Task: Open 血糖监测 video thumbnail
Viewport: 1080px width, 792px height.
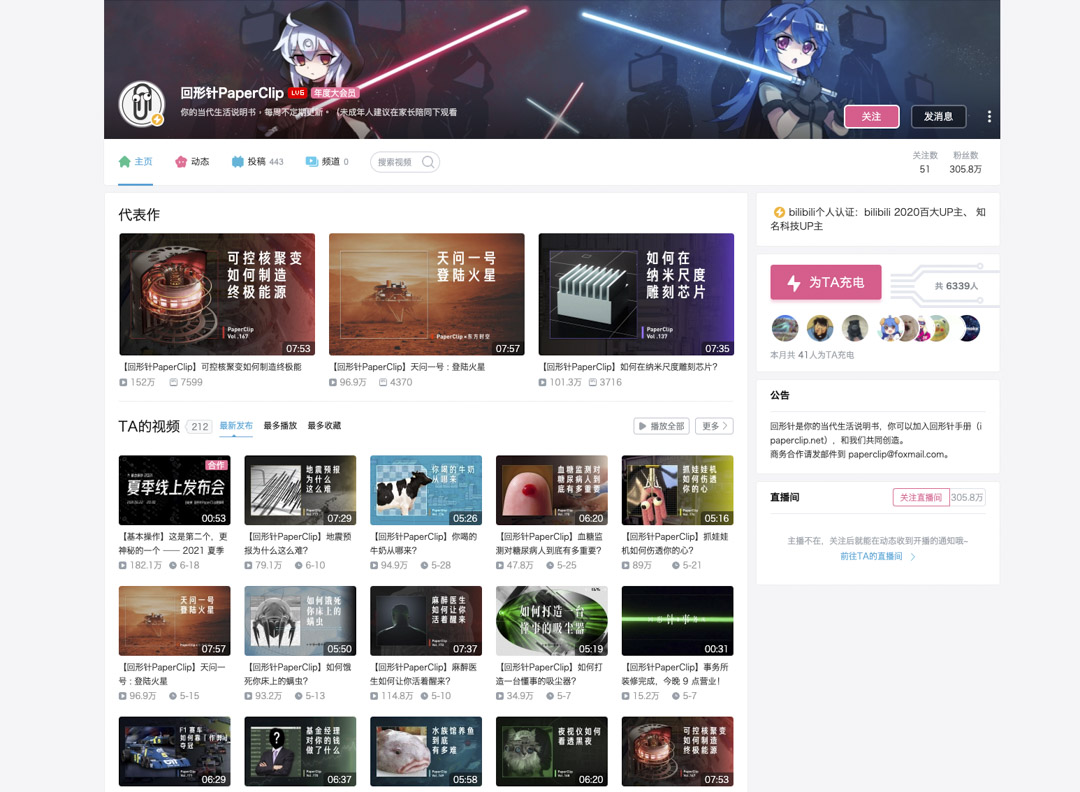Action: 552,490
